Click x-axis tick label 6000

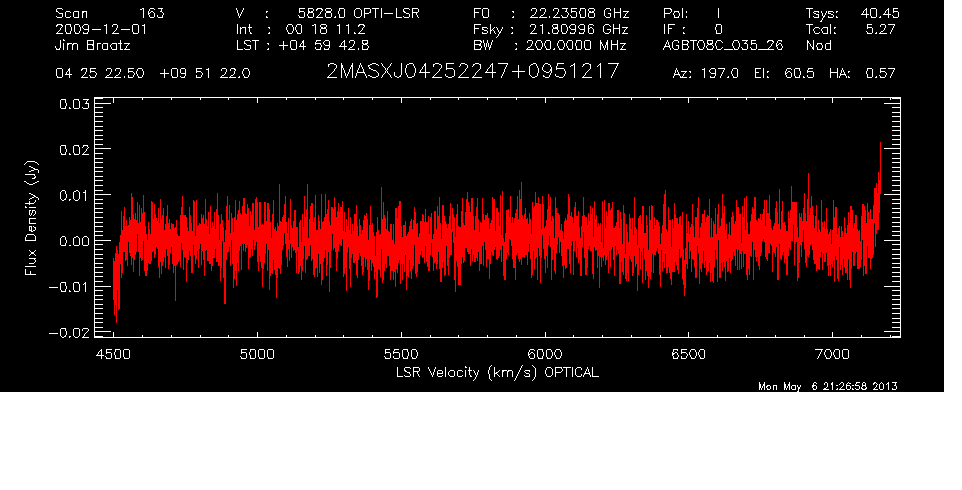click(545, 355)
